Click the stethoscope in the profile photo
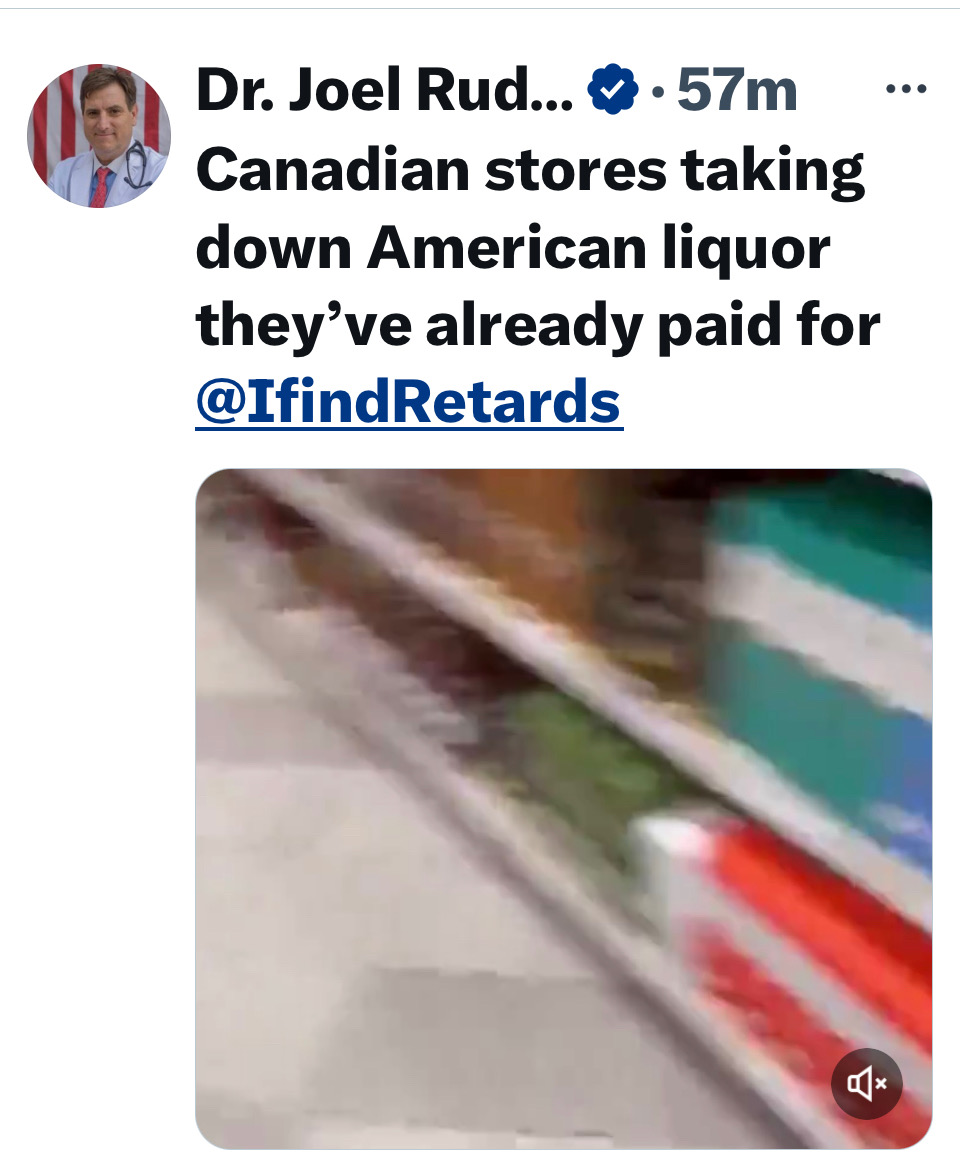The width and height of the screenshot is (960, 1159). 137,165
